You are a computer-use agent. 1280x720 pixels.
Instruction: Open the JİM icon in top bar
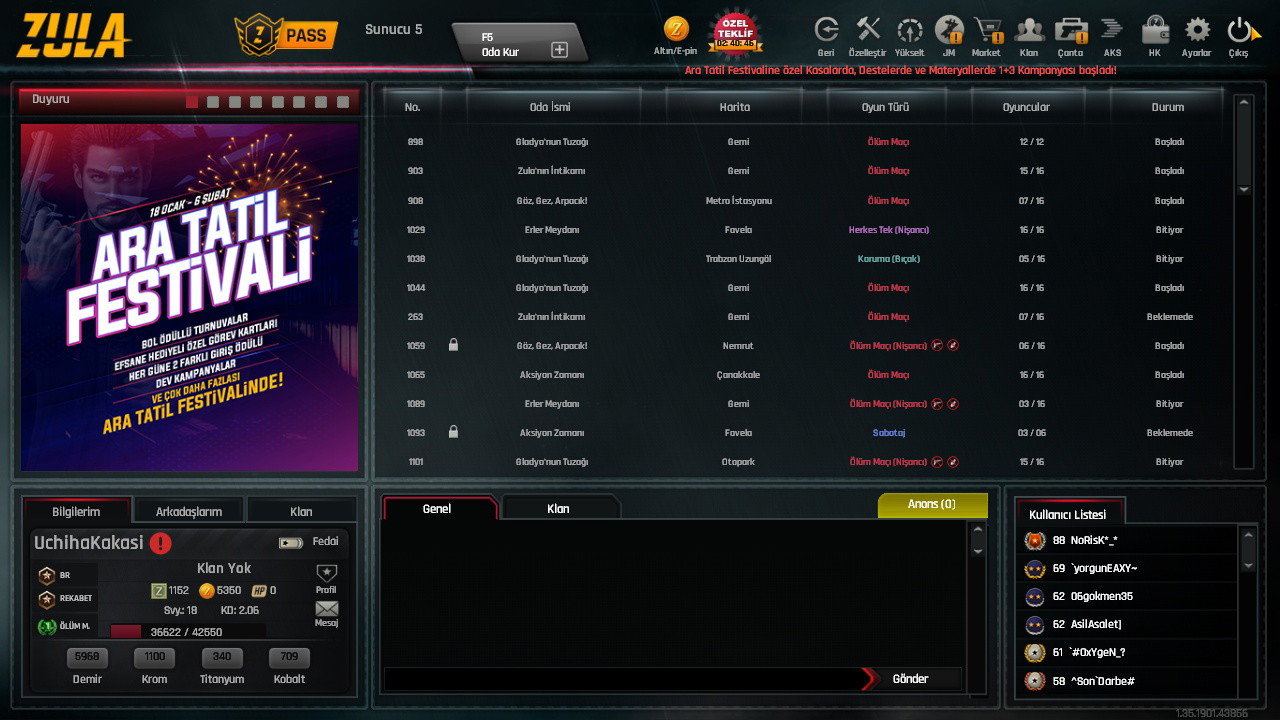point(948,29)
